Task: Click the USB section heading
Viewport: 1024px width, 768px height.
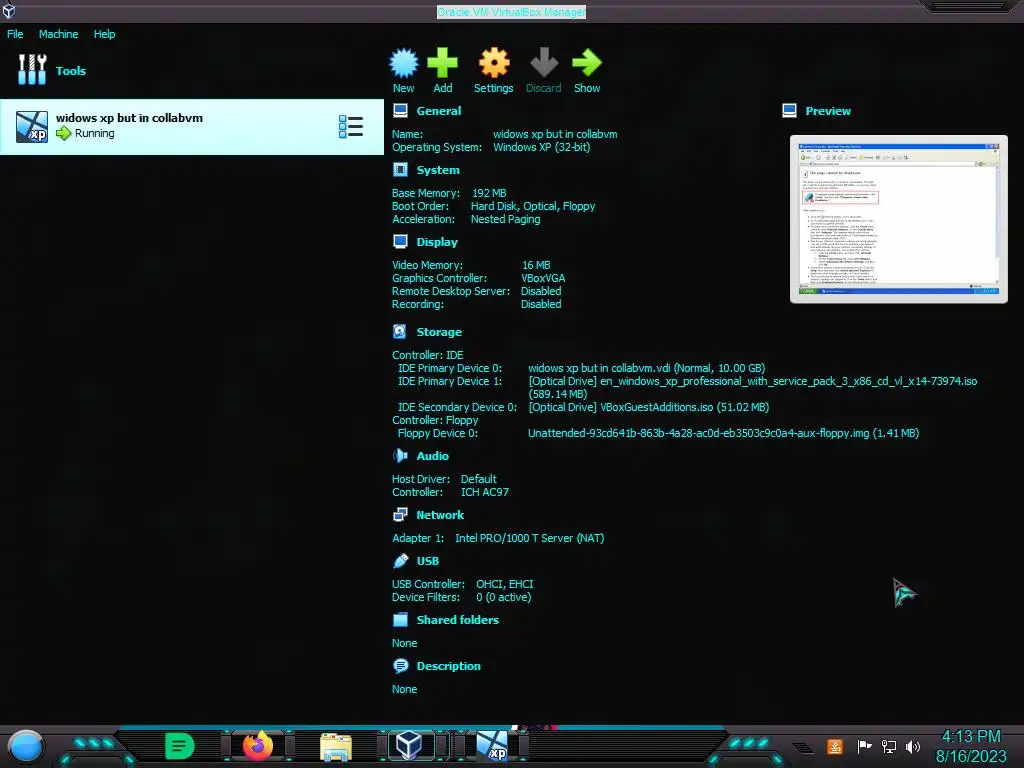Action: tap(428, 561)
